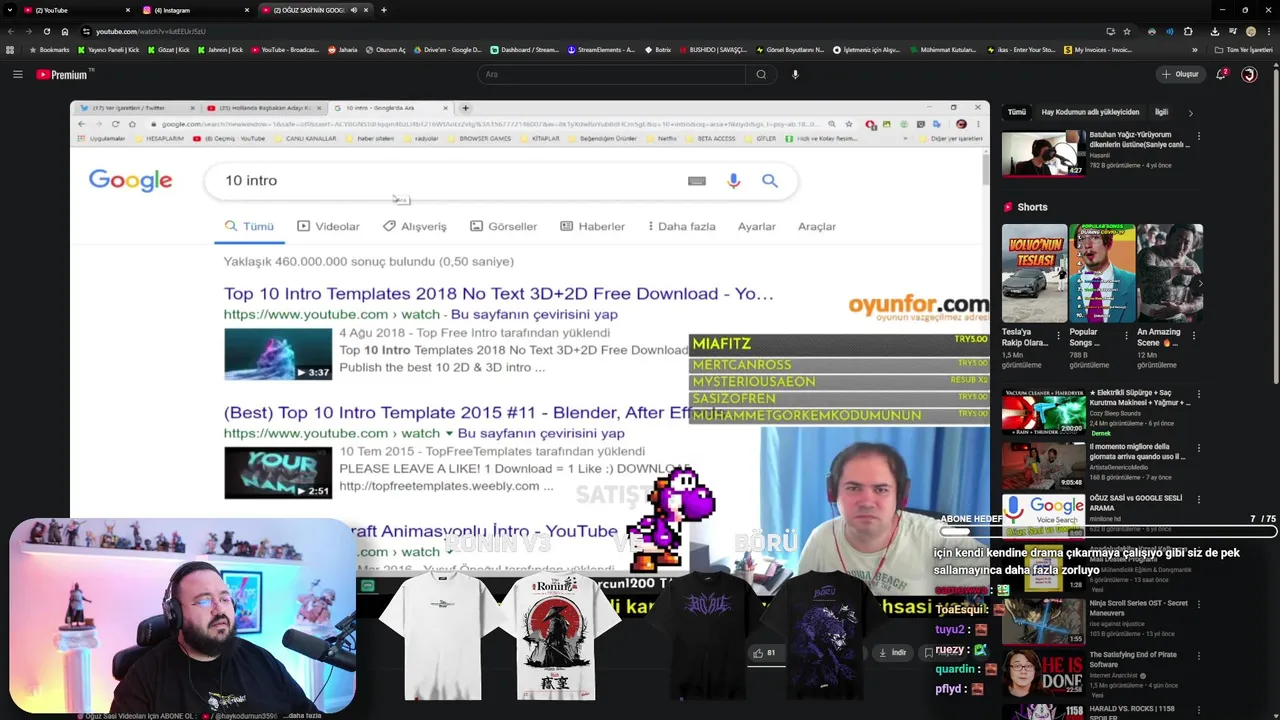1280x720 pixels.
Task: Click the İndir download button
Action: pyautogui.click(x=891, y=653)
